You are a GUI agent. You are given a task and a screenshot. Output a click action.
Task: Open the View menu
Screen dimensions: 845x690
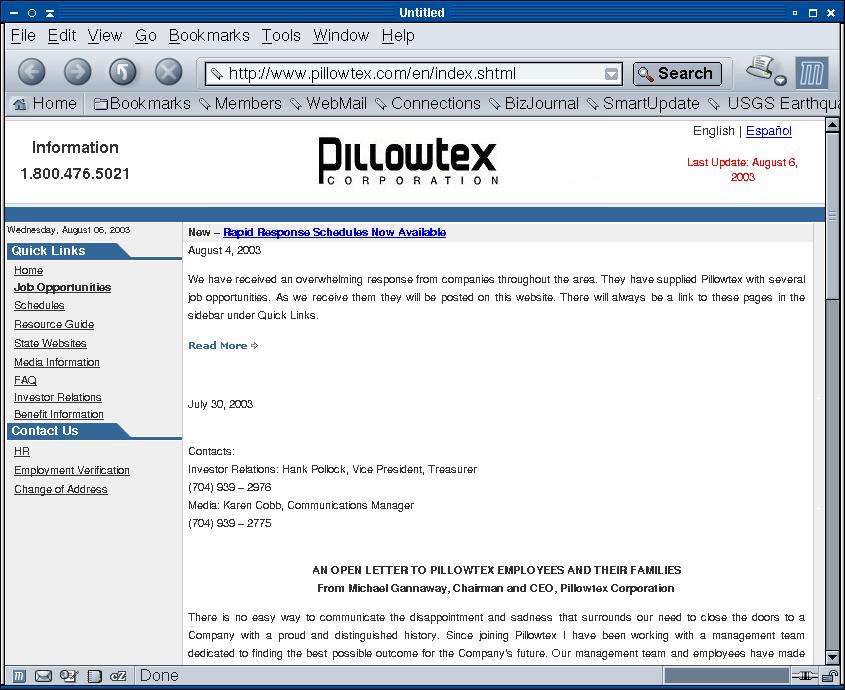(105, 36)
